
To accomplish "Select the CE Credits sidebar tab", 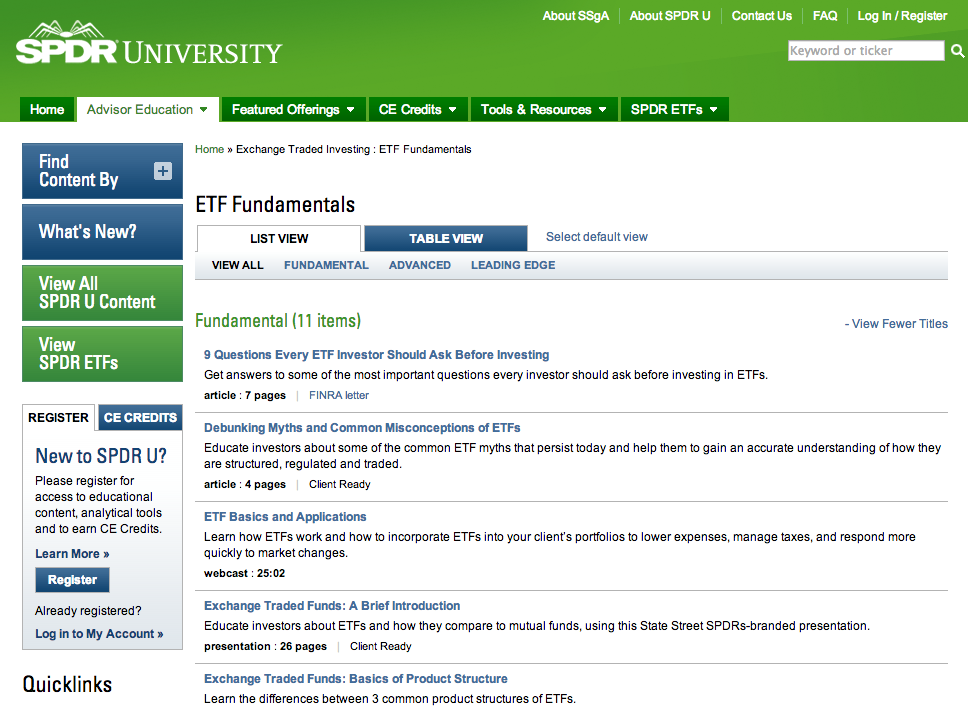I will (140, 417).
